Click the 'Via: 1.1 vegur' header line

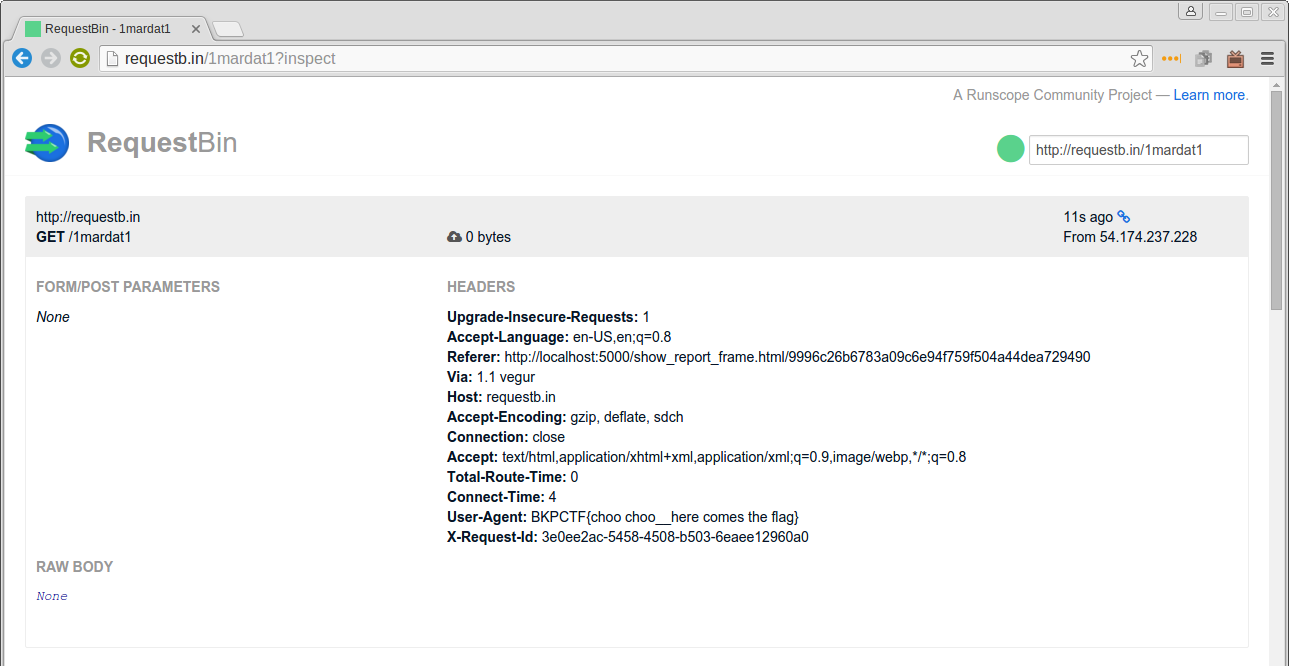[491, 377]
